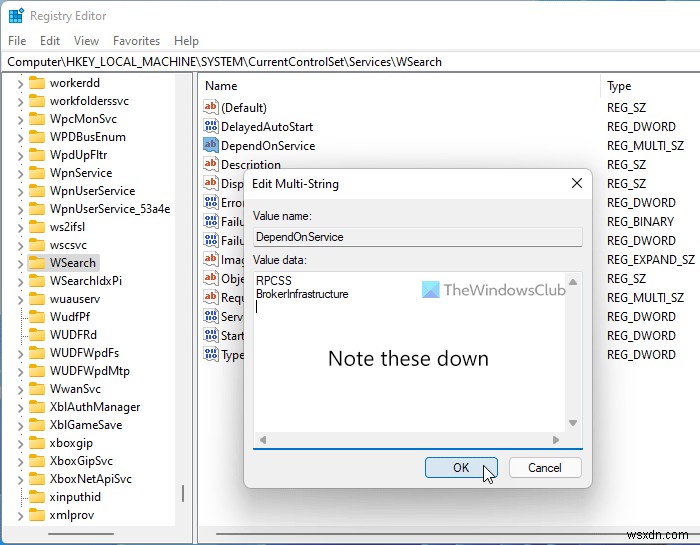Expand the XblGameSave tree node
Viewport: 700px width, 545px height.
20,426
